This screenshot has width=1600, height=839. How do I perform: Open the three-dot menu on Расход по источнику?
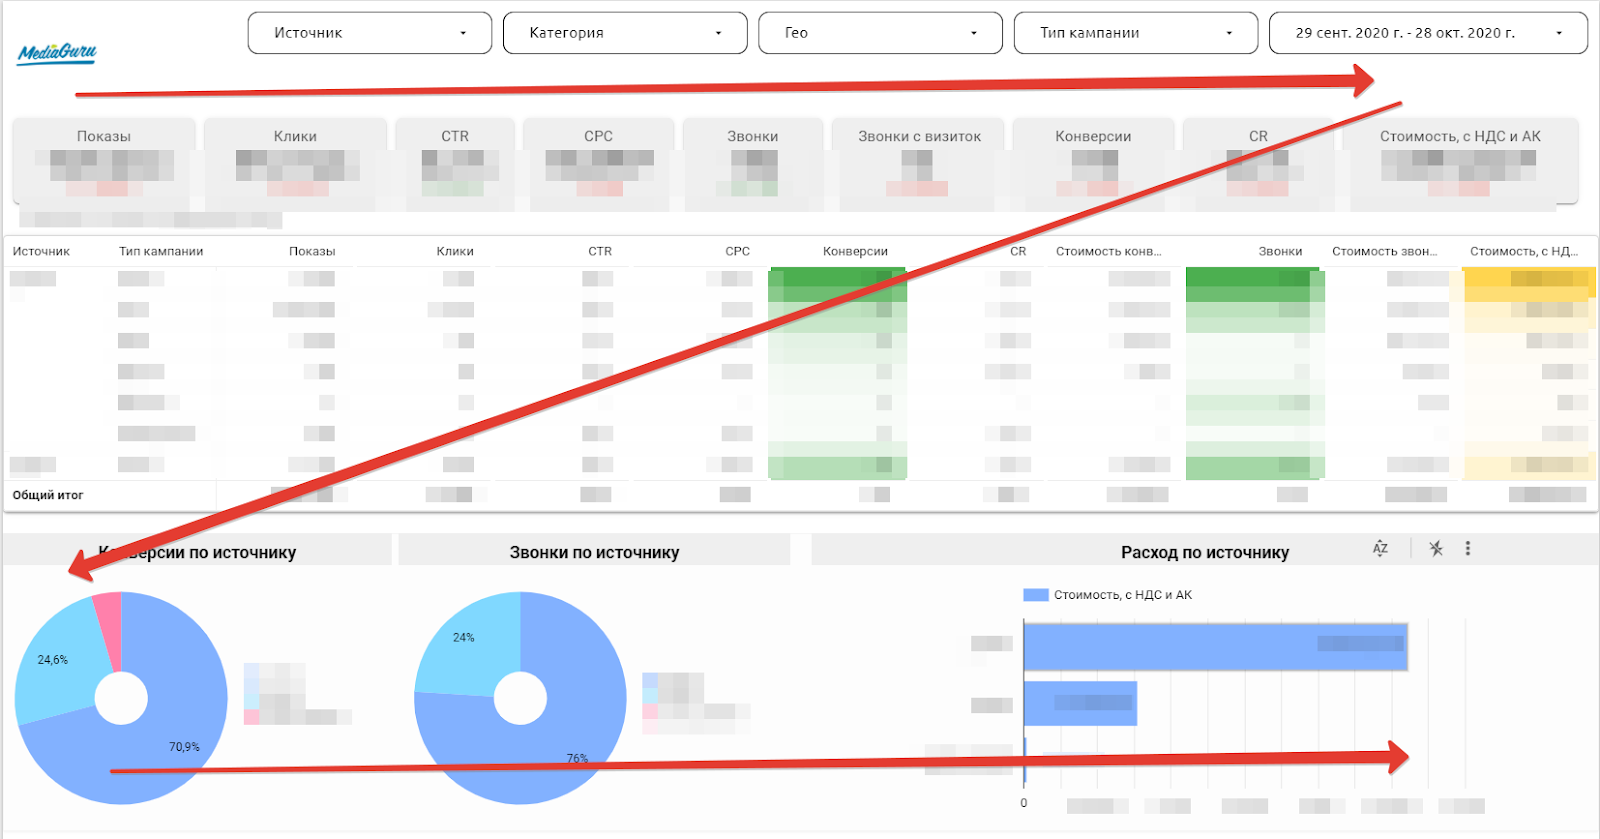(x=1467, y=548)
